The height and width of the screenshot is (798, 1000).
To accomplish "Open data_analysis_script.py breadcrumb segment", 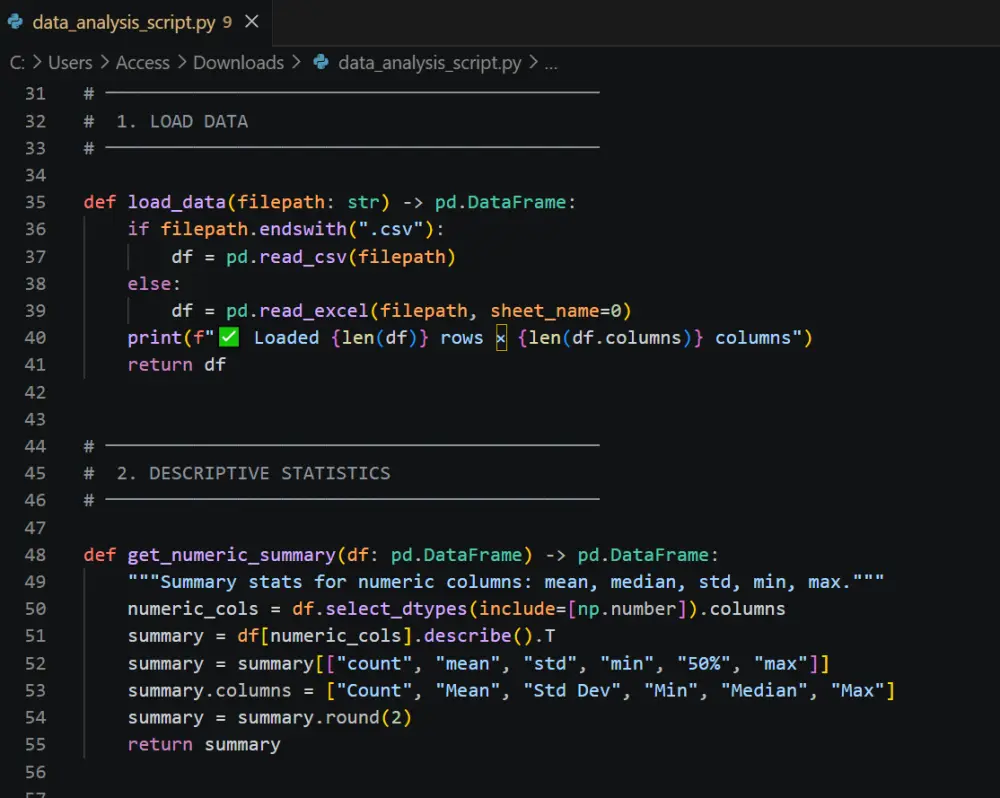I will [x=429, y=63].
